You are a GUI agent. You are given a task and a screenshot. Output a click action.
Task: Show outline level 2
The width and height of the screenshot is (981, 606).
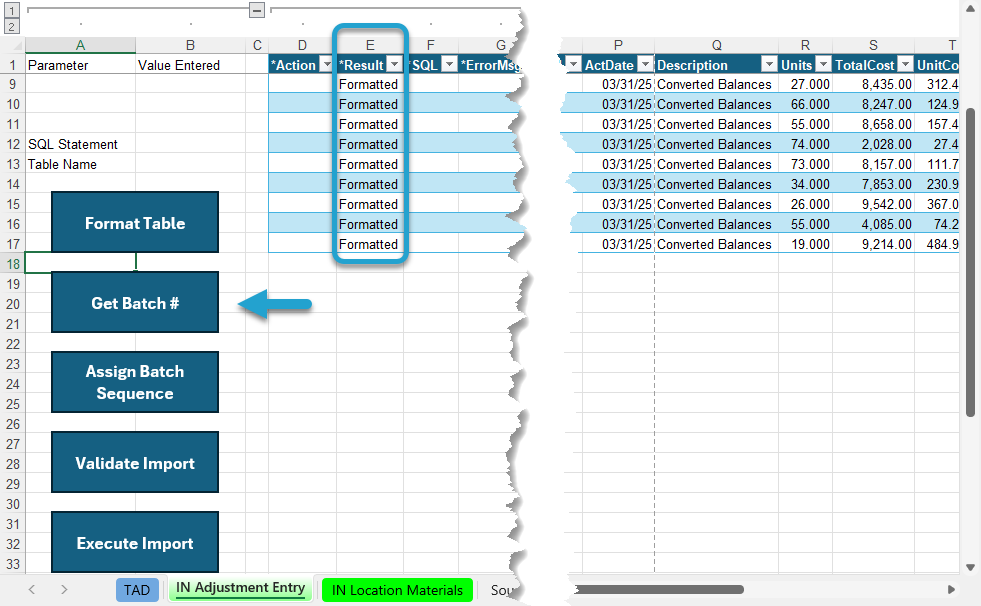tap(12, 26)
